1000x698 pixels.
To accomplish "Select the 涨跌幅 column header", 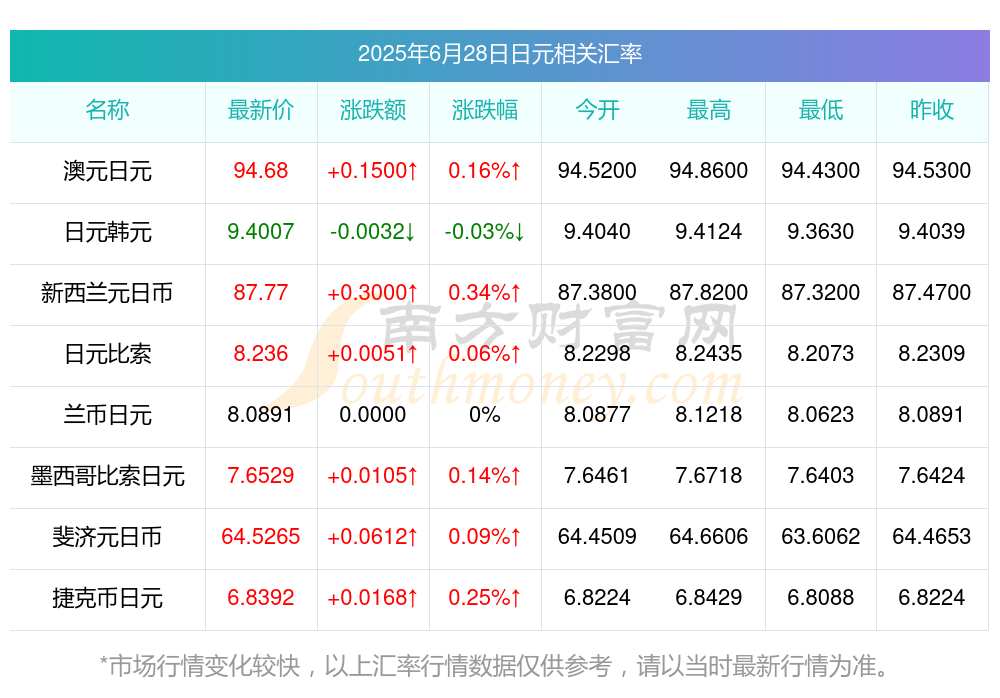I will point(485,110).
